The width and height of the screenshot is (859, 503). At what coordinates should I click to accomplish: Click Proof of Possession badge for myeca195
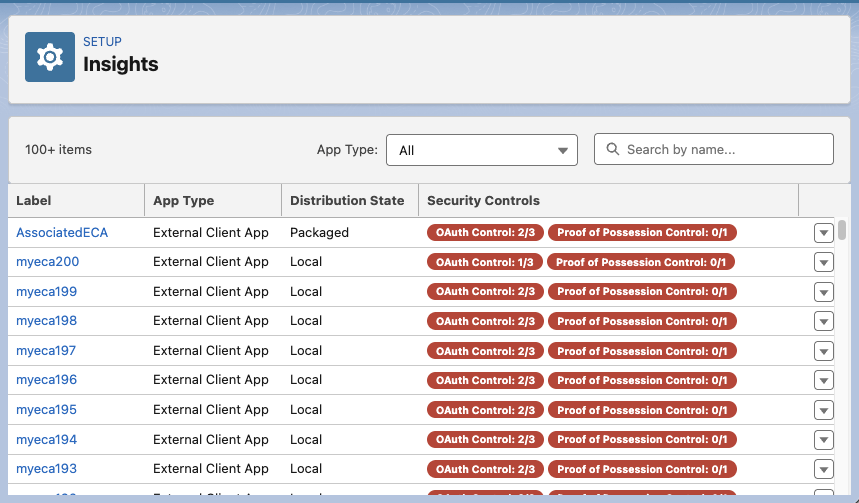click(642, 410)
